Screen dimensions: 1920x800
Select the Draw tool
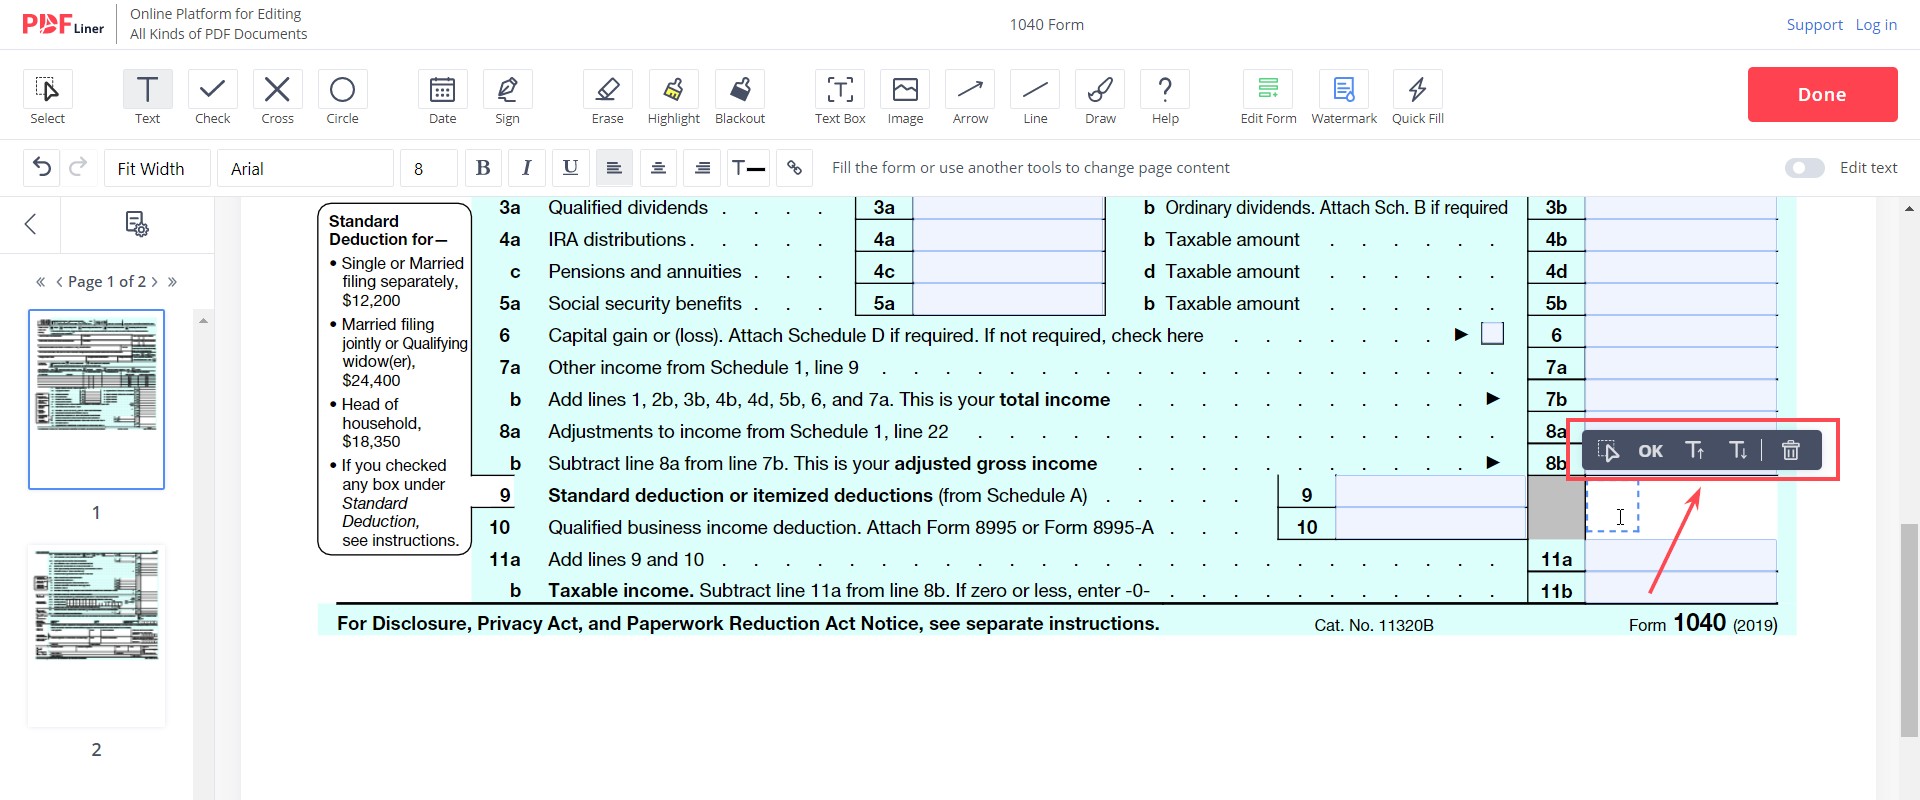click(x=1100, y=97)
